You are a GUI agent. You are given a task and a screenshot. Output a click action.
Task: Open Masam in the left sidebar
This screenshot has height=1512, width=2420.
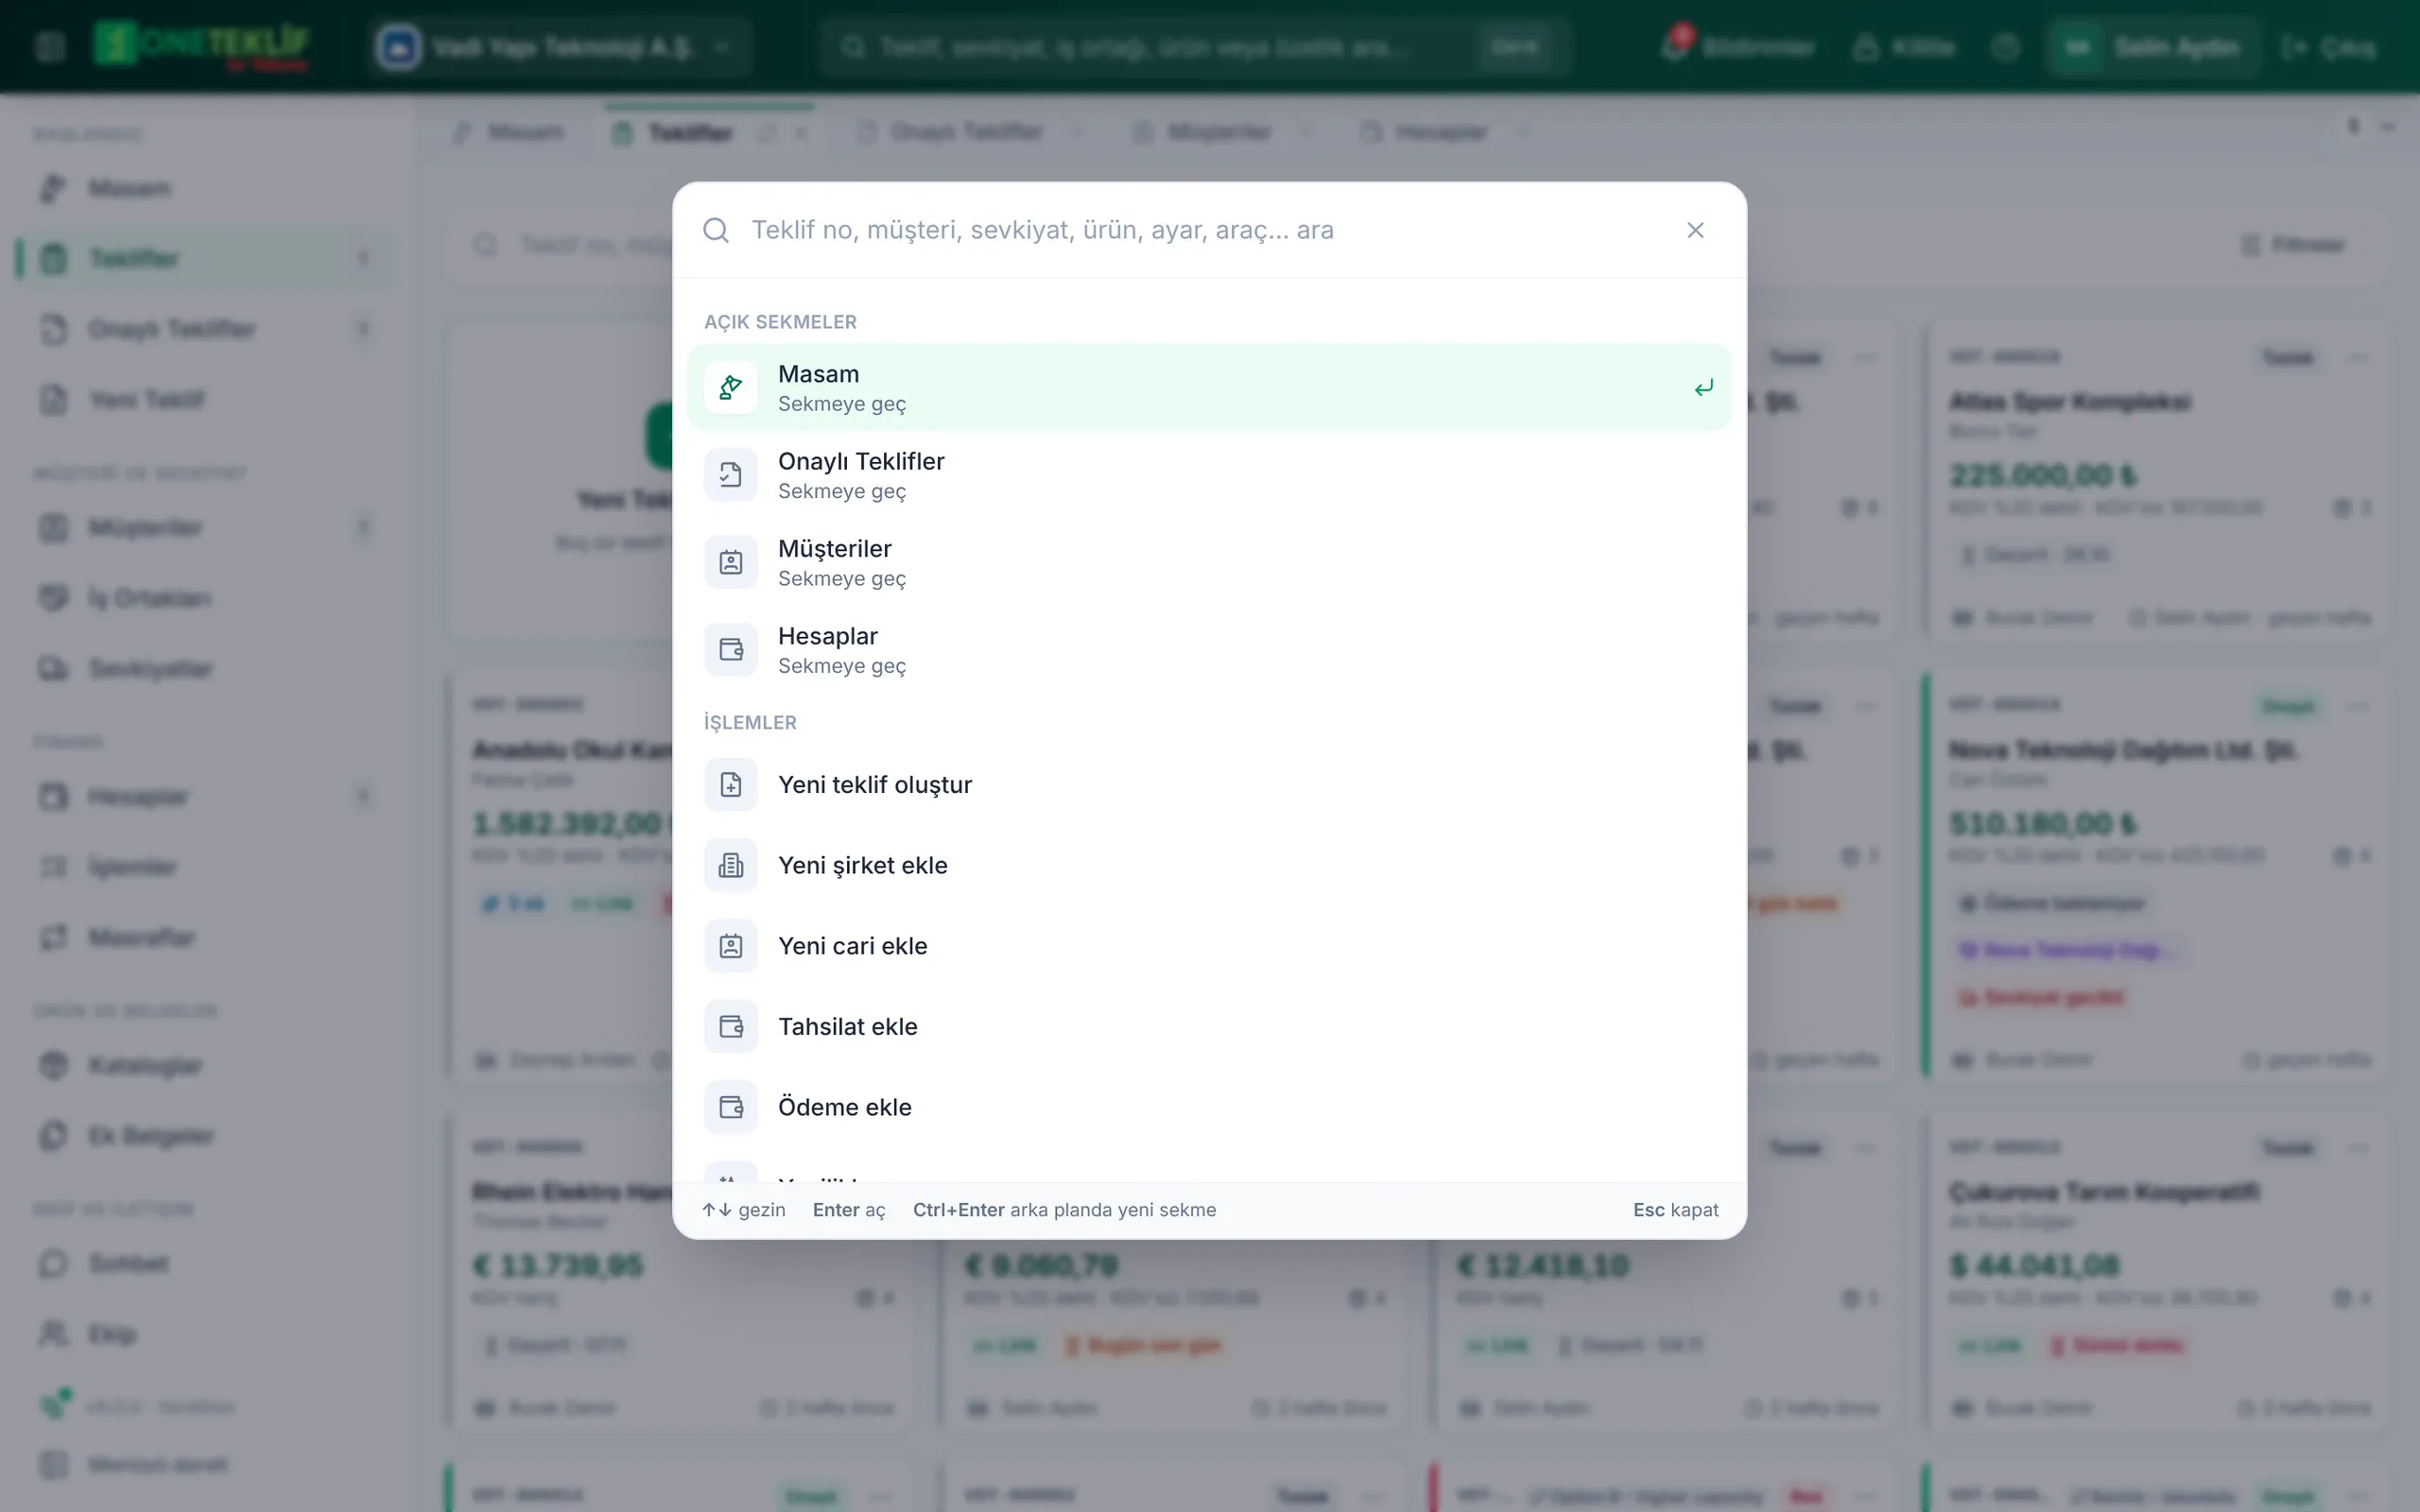pos(205,188)
